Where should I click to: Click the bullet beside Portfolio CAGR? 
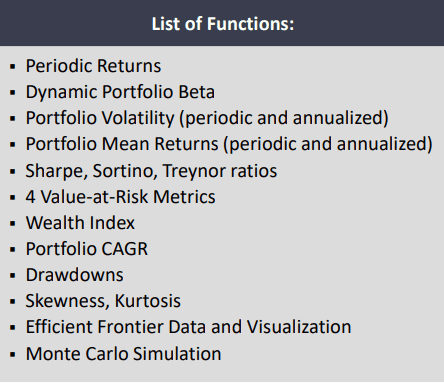(13, 250)
